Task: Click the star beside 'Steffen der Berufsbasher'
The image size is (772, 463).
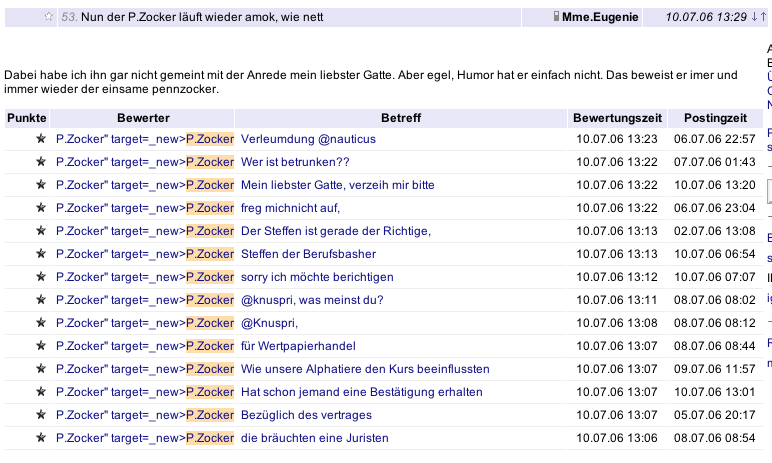Action: (x=41, y=254)
